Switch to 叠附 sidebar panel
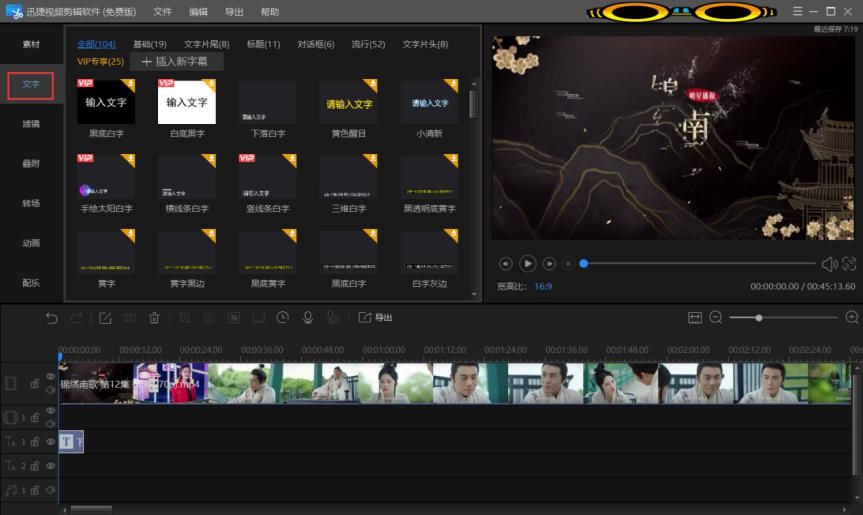 (x=31, y=163)
